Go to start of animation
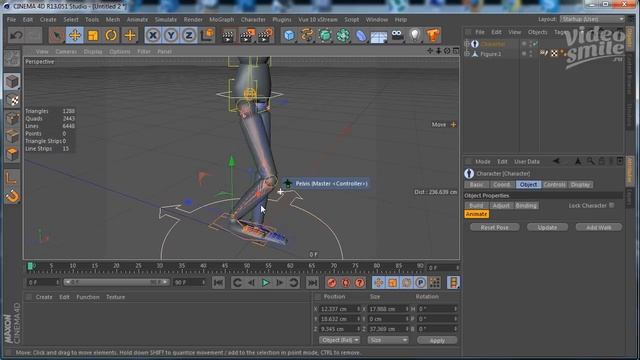 [218, 282]
